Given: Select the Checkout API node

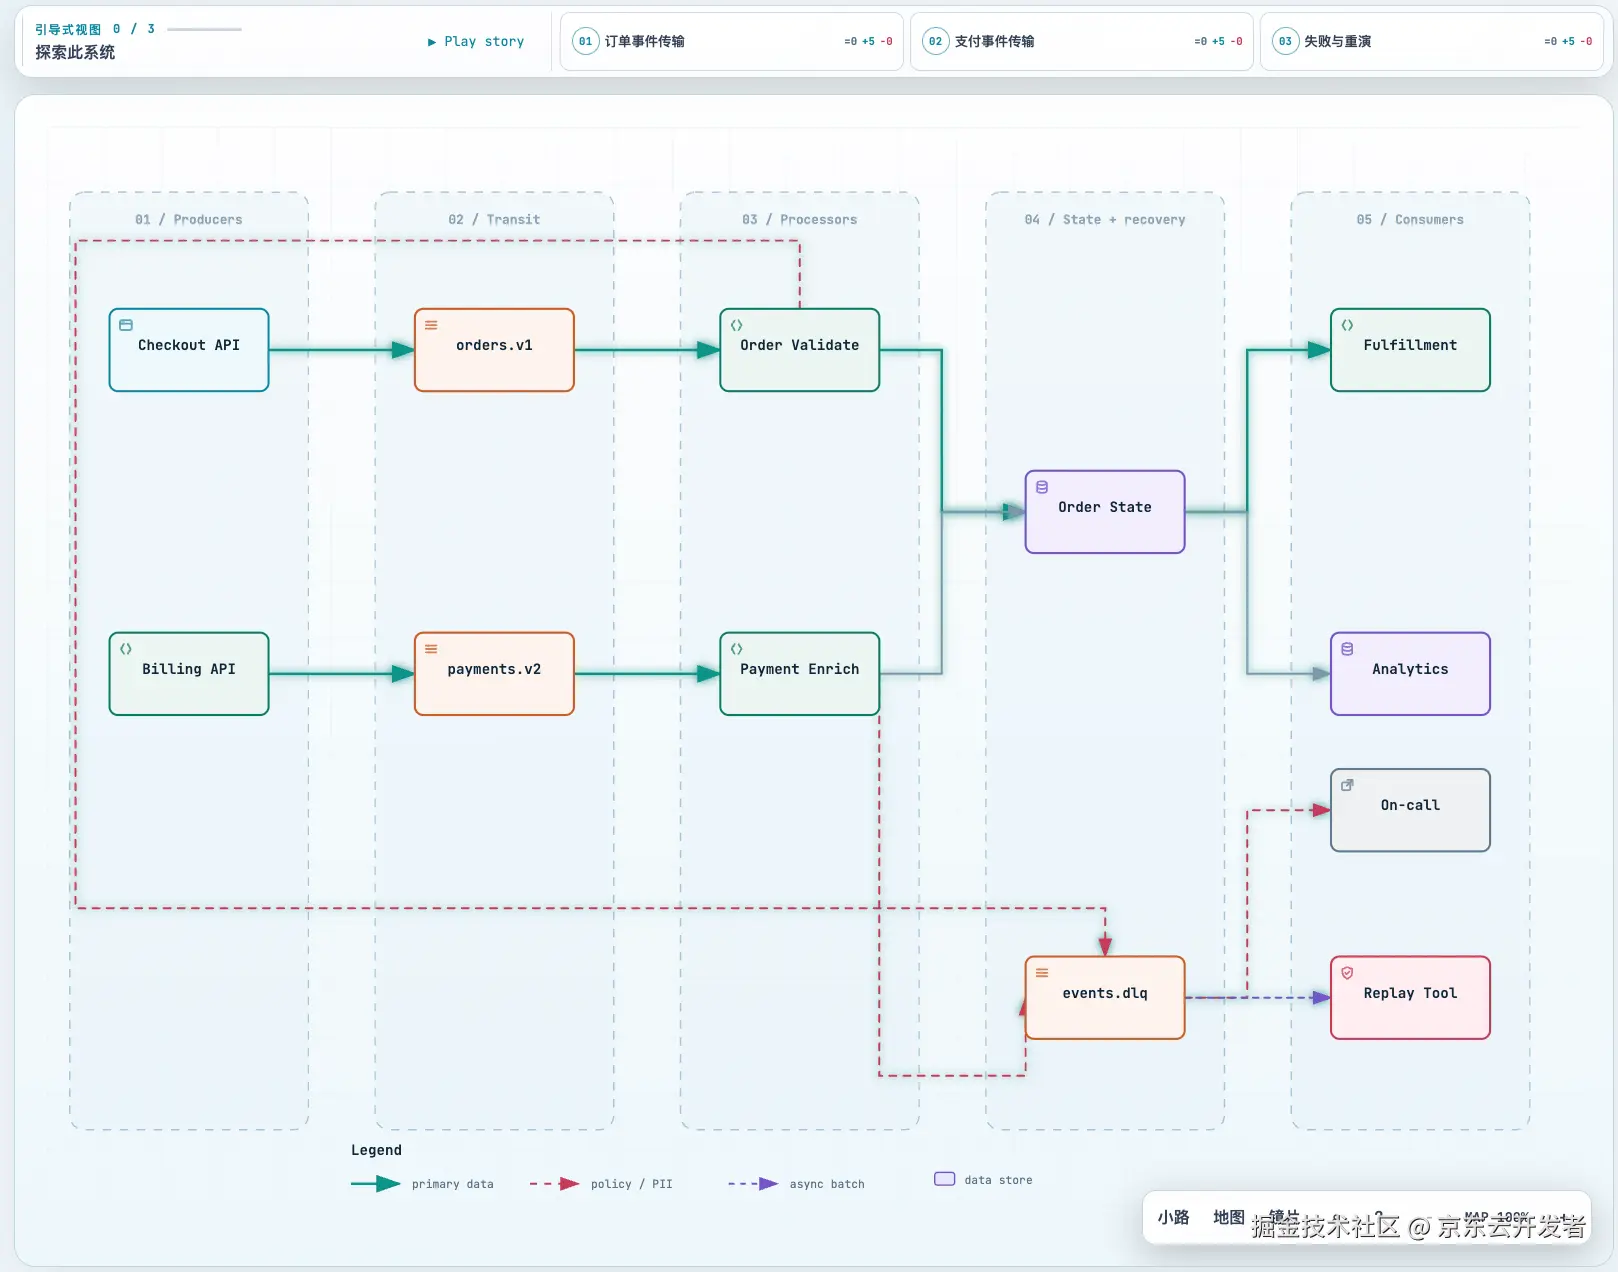Looking at the screenshot, I should coord(189,350).
